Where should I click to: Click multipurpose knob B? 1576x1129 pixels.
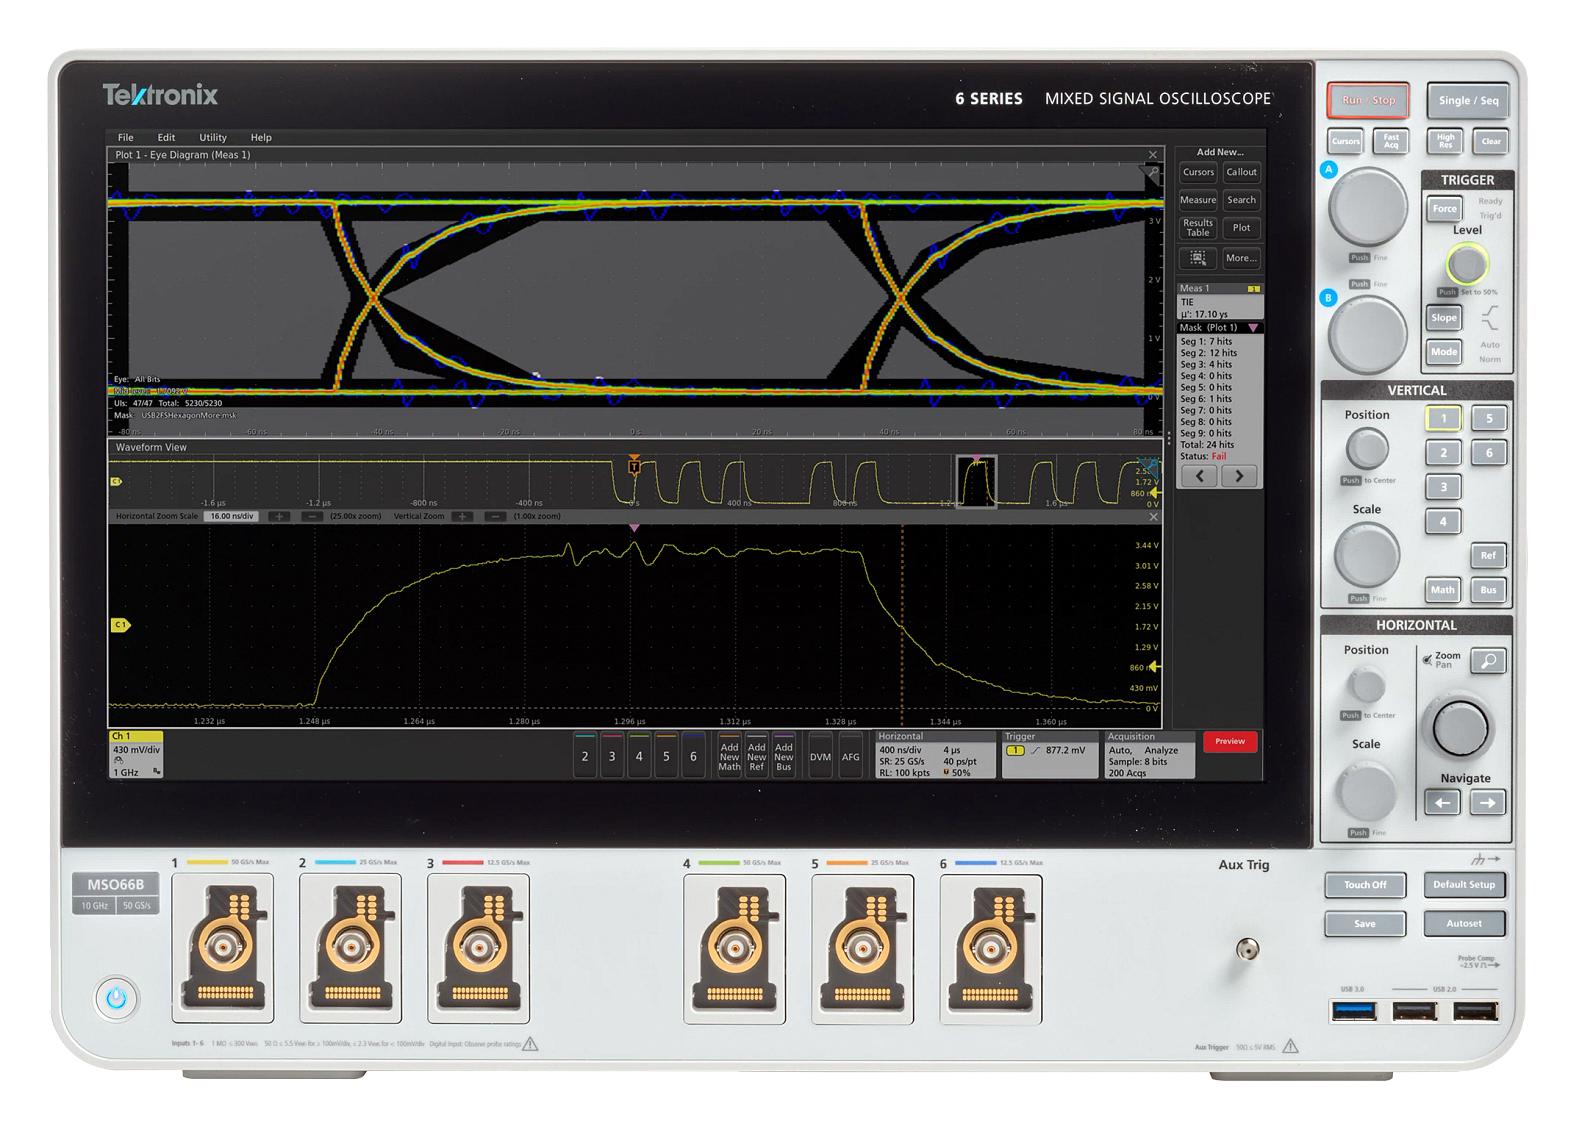click(1367, 335)
